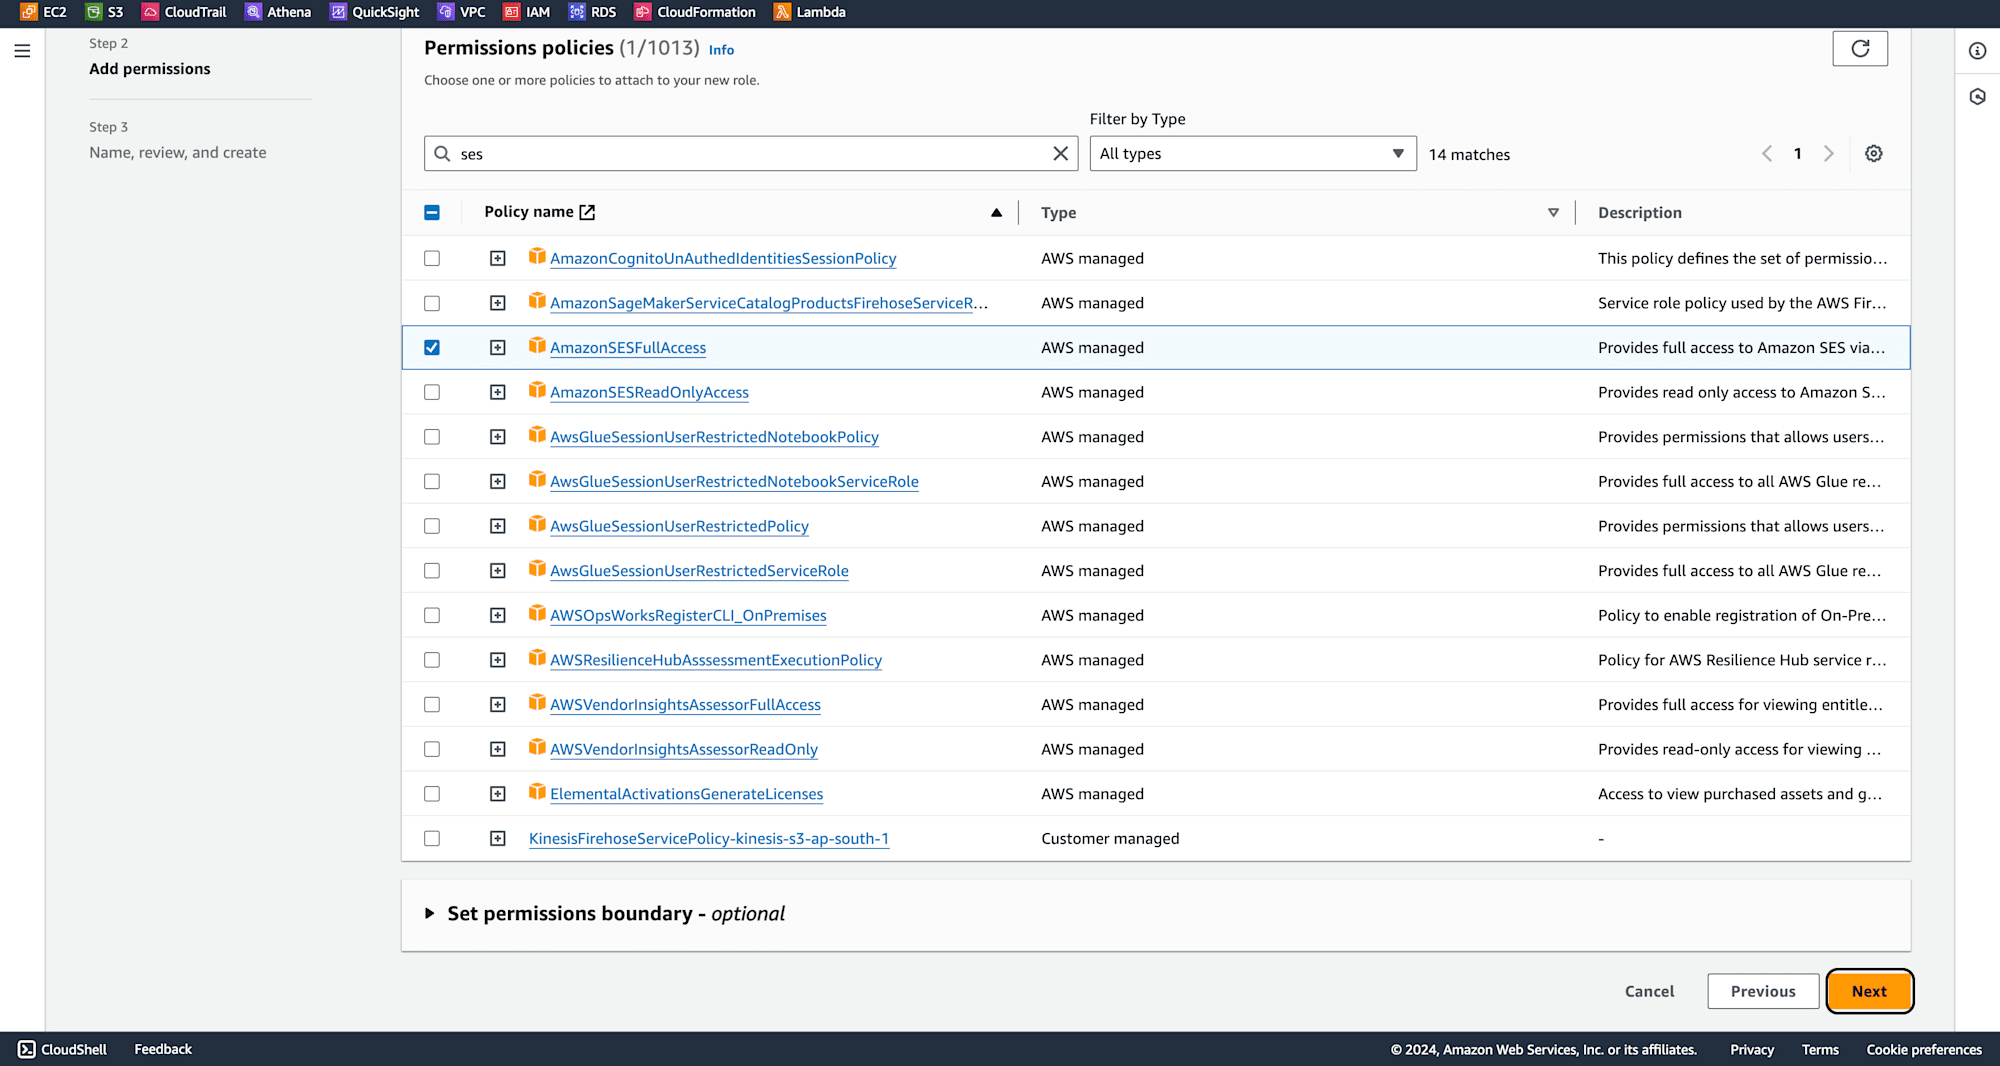Open table preferences gear icon
2000x1066 pixels.
tap(1874, 154)
